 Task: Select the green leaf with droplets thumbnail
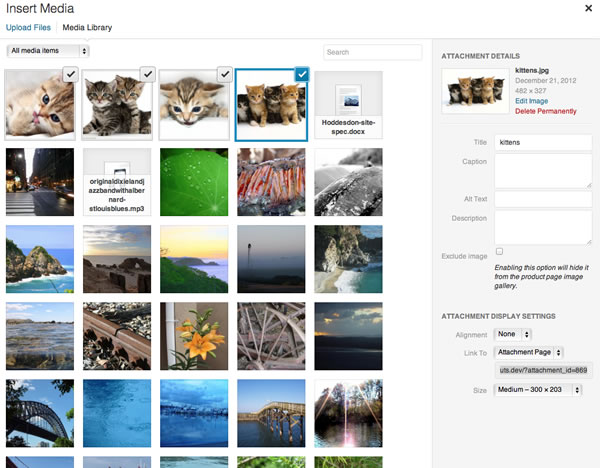[194, 182]
